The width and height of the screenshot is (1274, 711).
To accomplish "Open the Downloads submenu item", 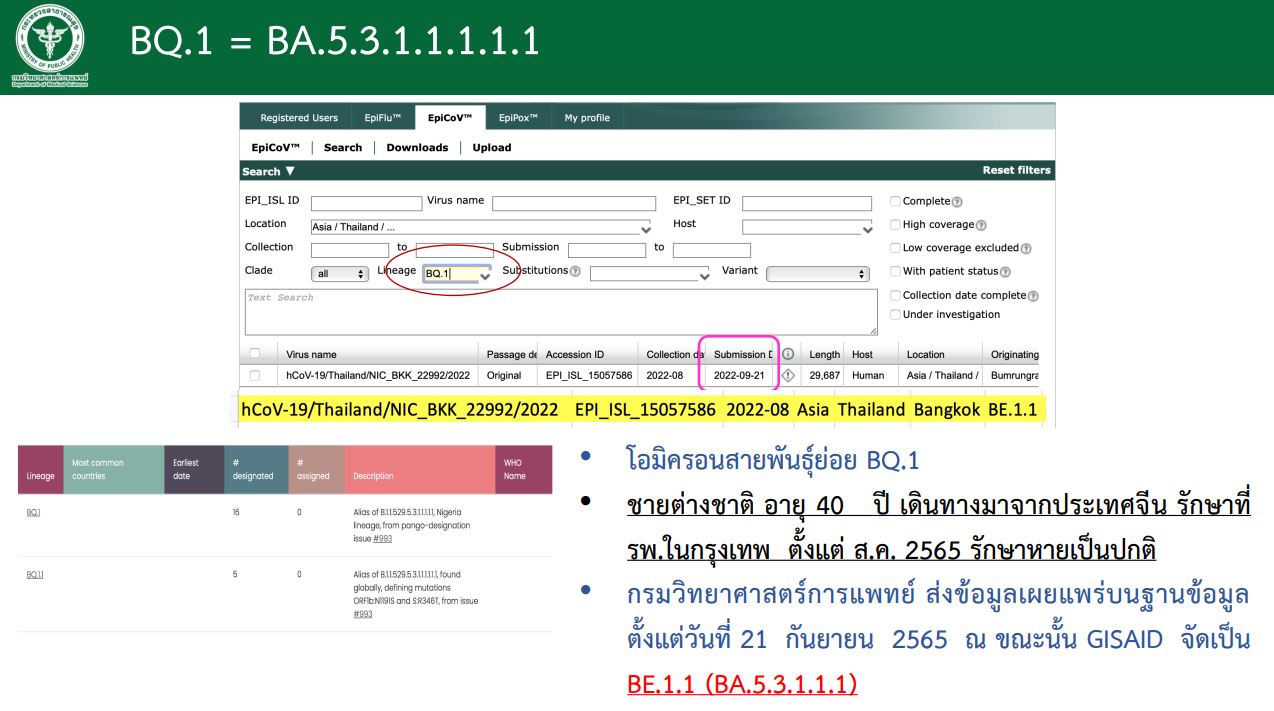I will click(x=417, y=147).
